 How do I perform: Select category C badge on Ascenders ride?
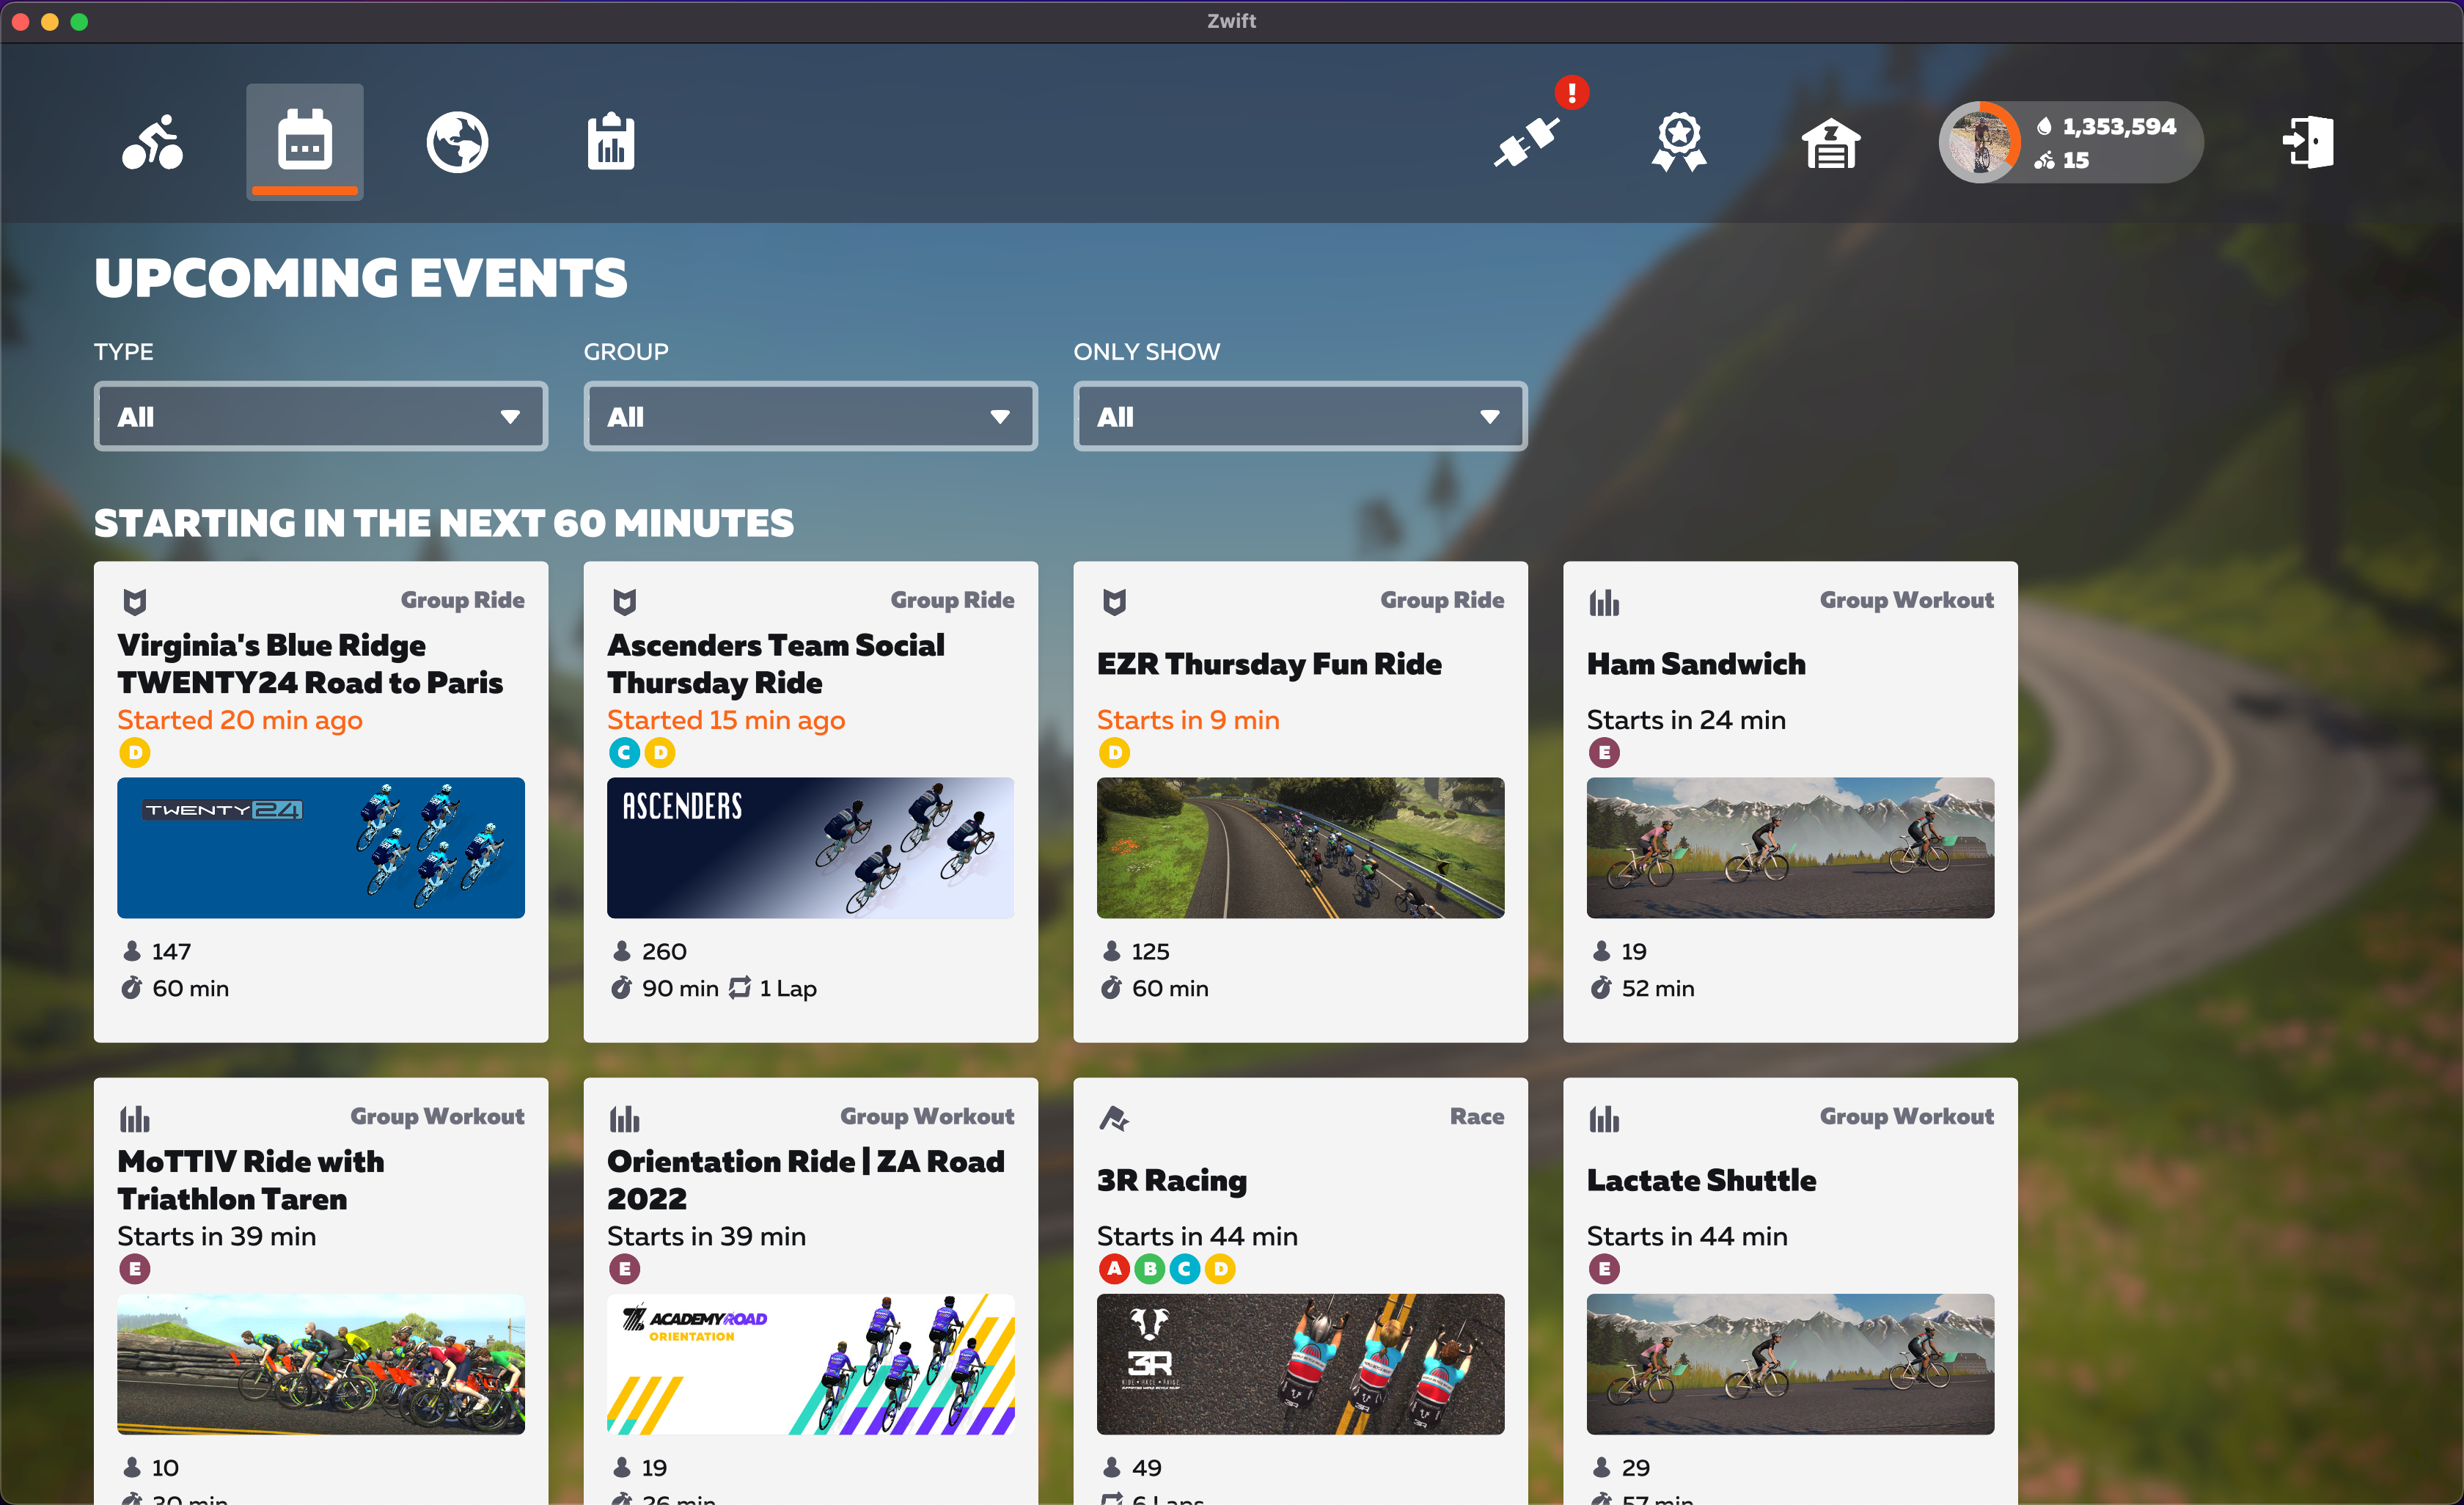click(x=624, y=752)
